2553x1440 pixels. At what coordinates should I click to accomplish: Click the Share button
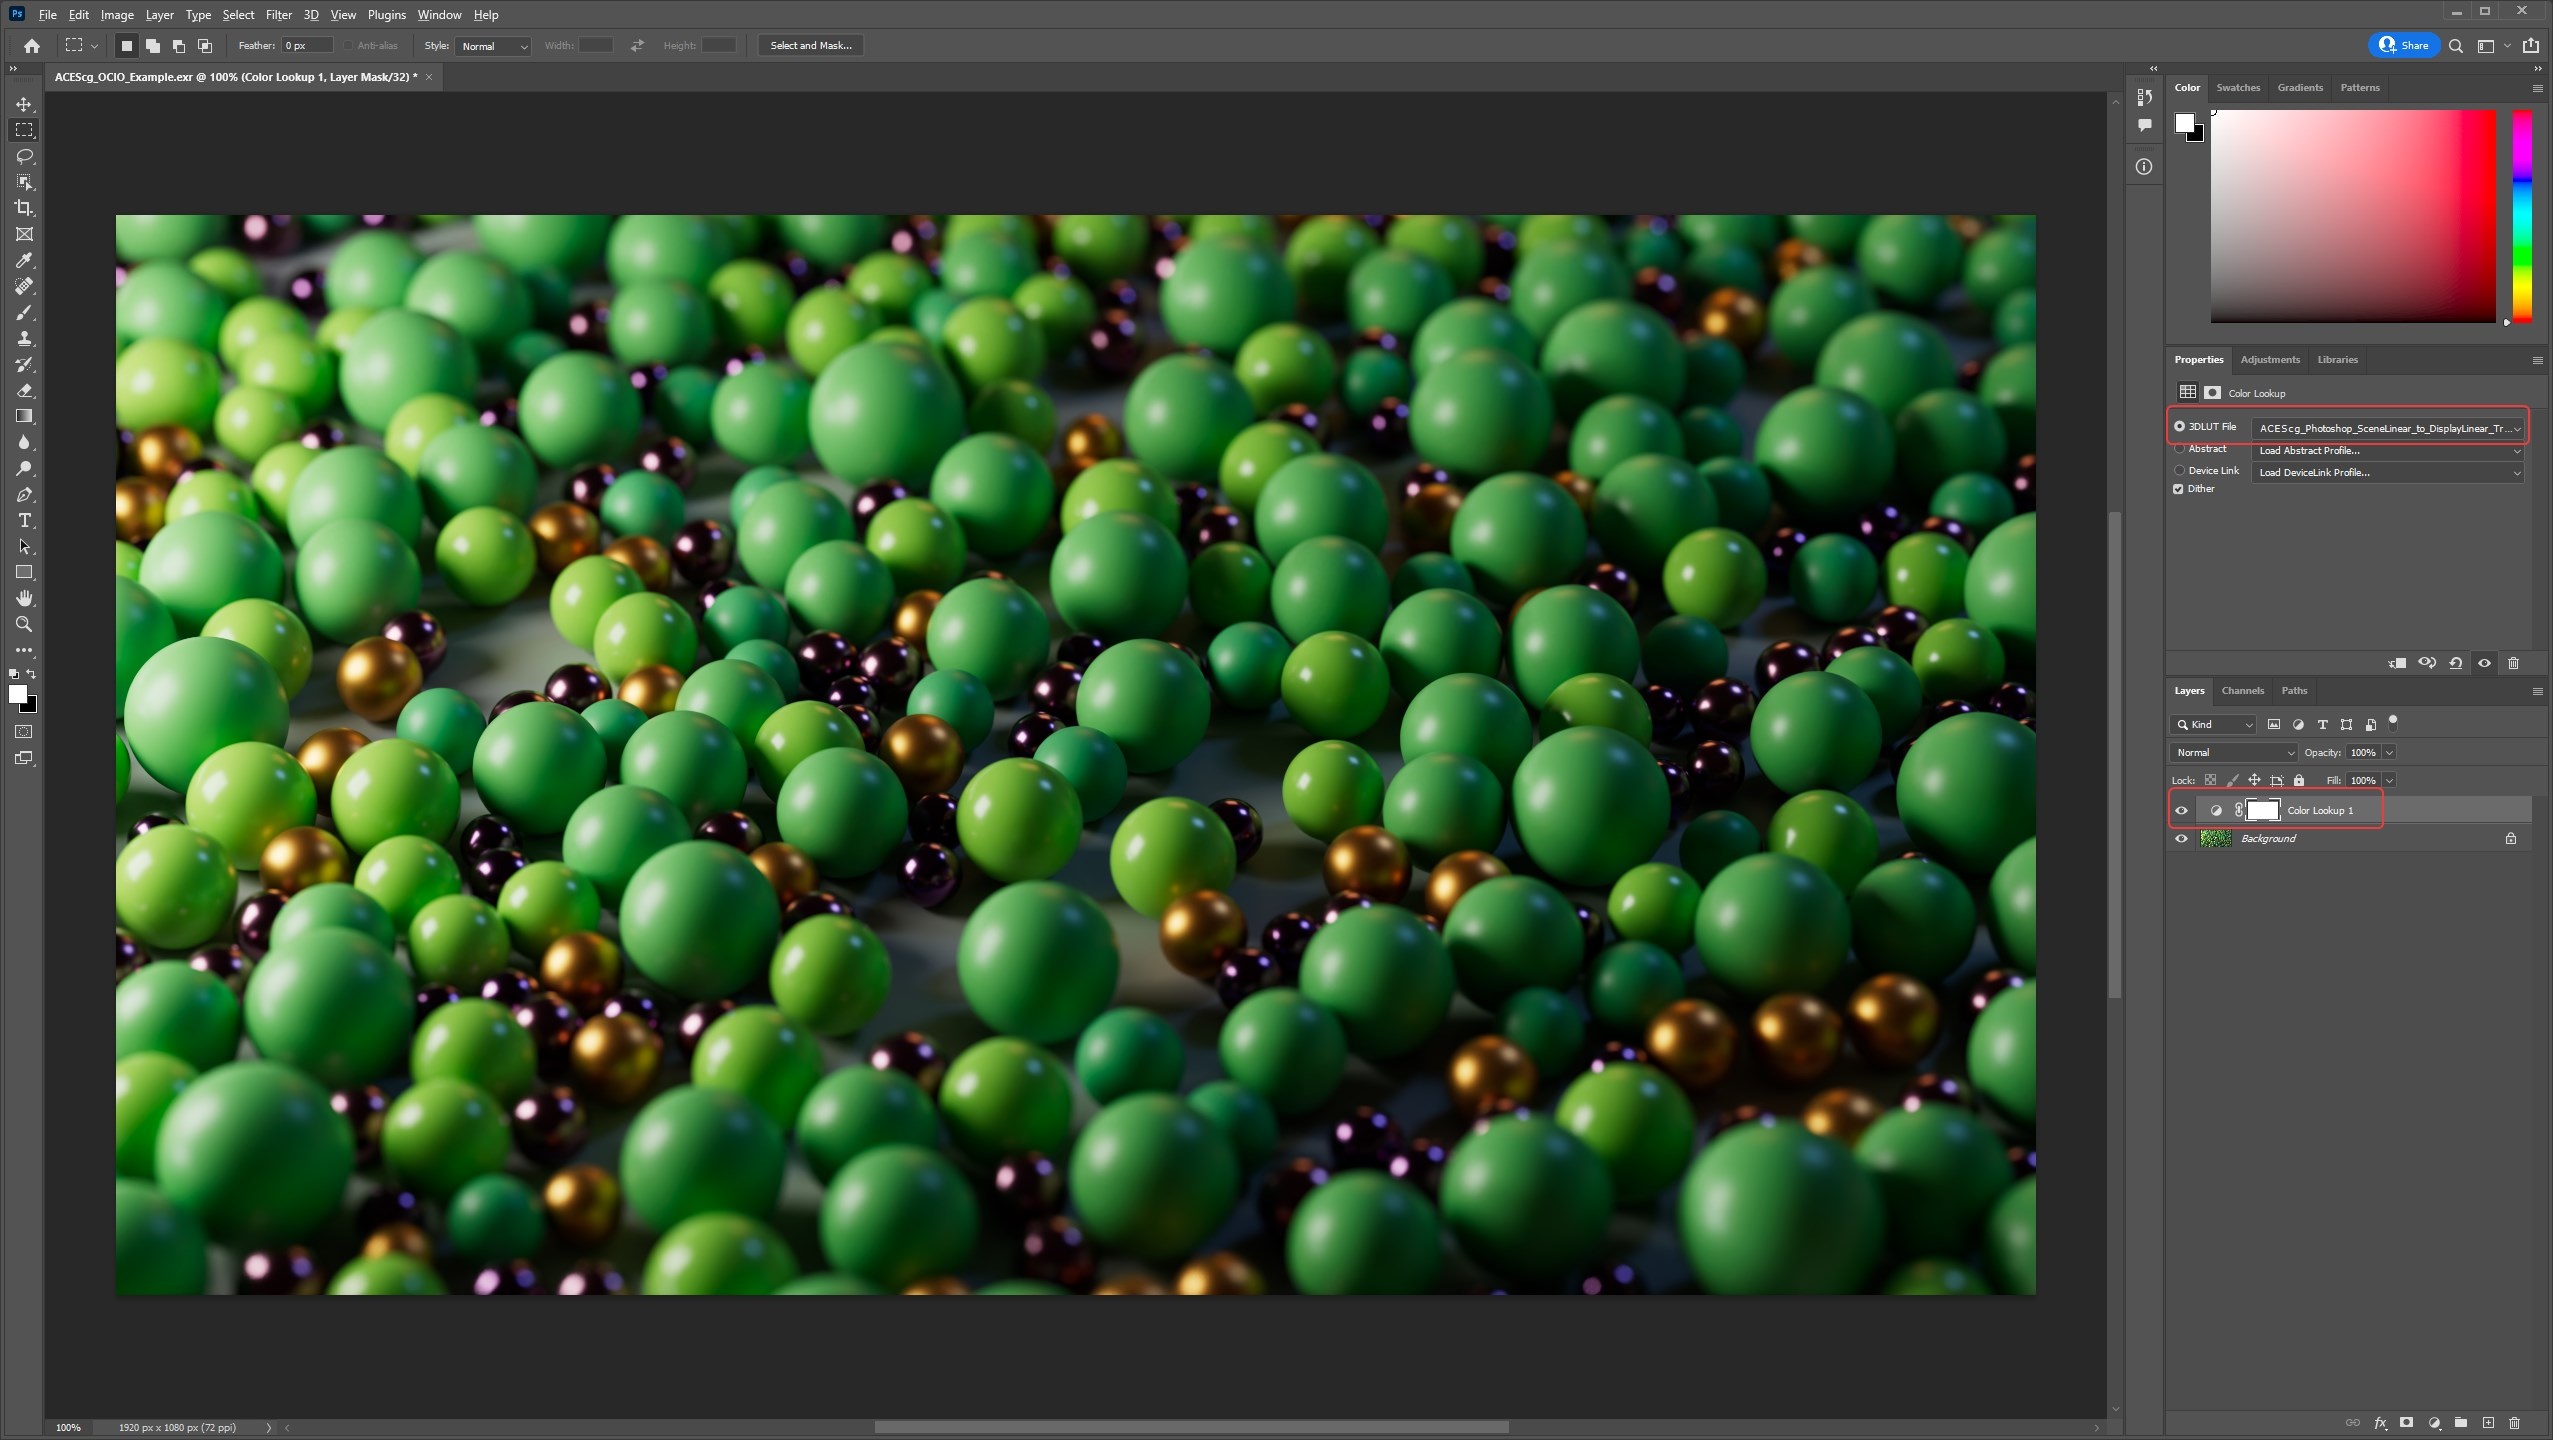(2404, 45)
